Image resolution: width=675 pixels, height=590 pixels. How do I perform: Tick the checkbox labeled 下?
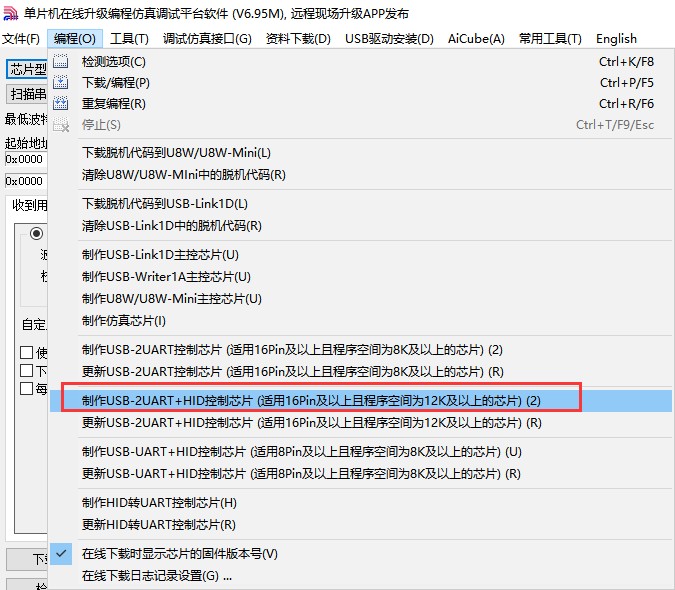[27, 371]
